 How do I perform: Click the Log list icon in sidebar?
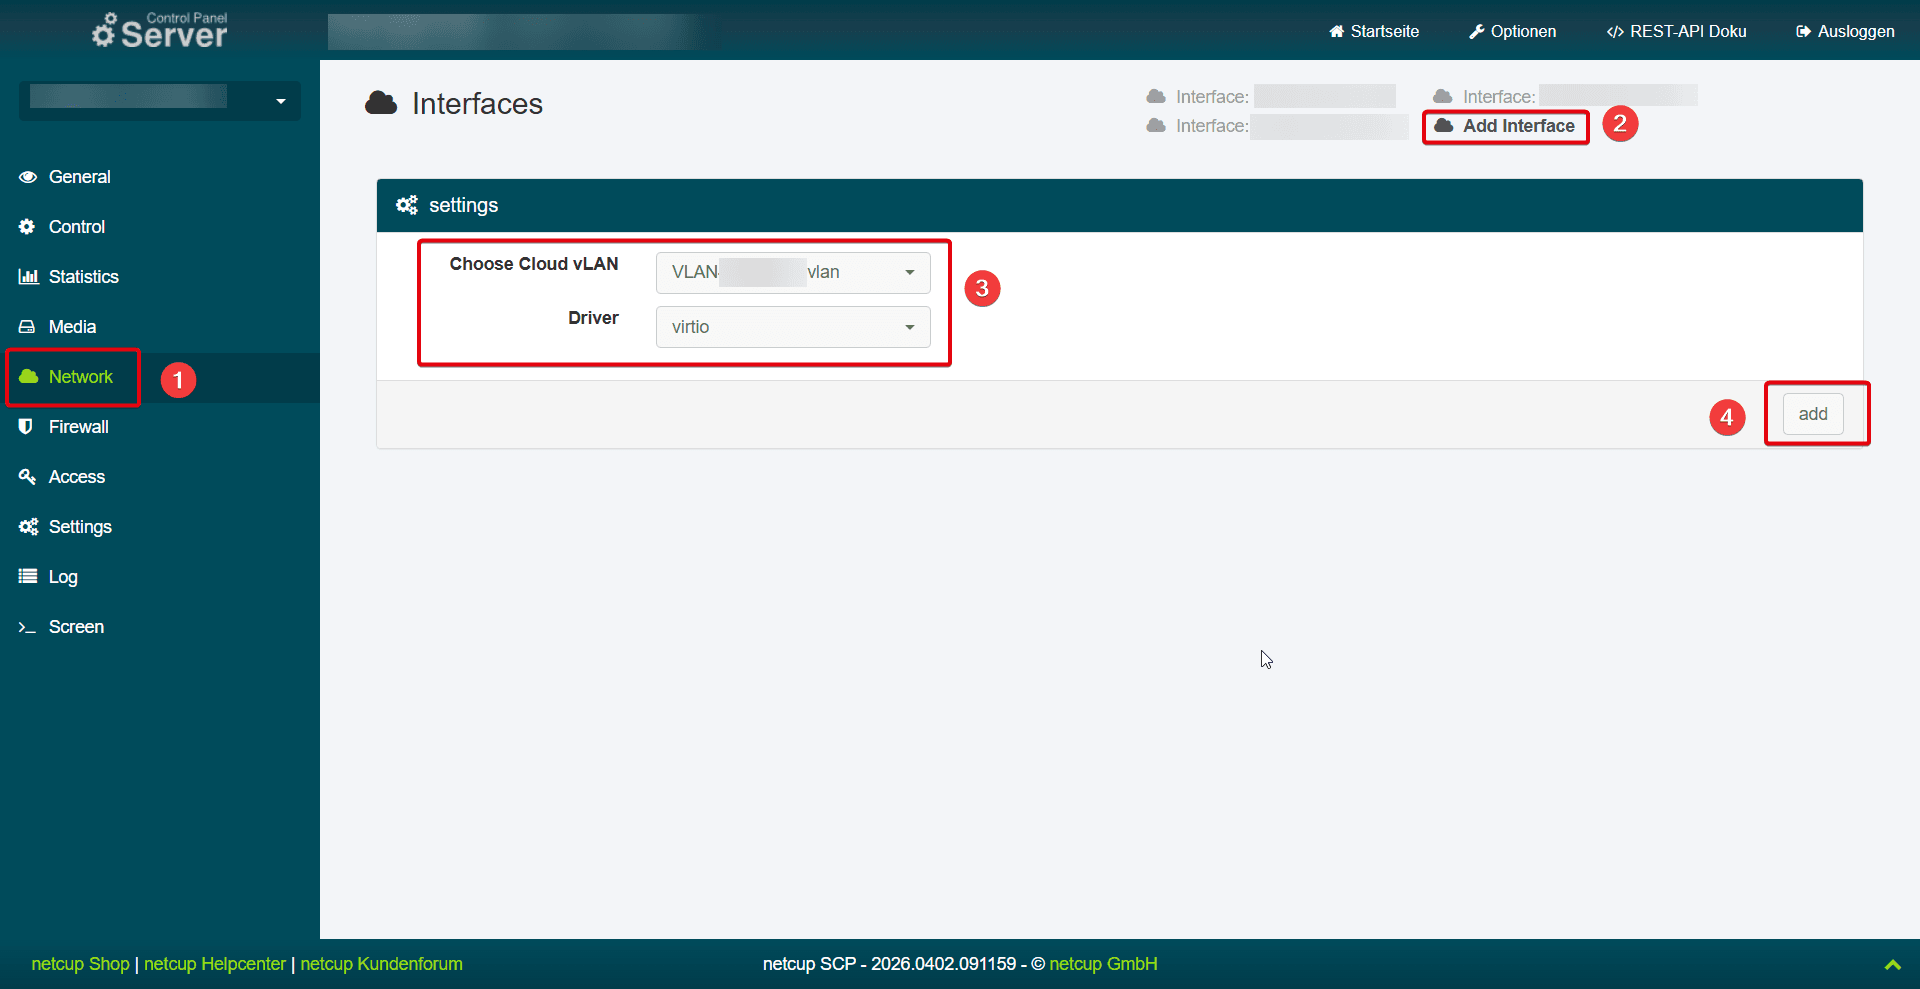tap(27, 576)
